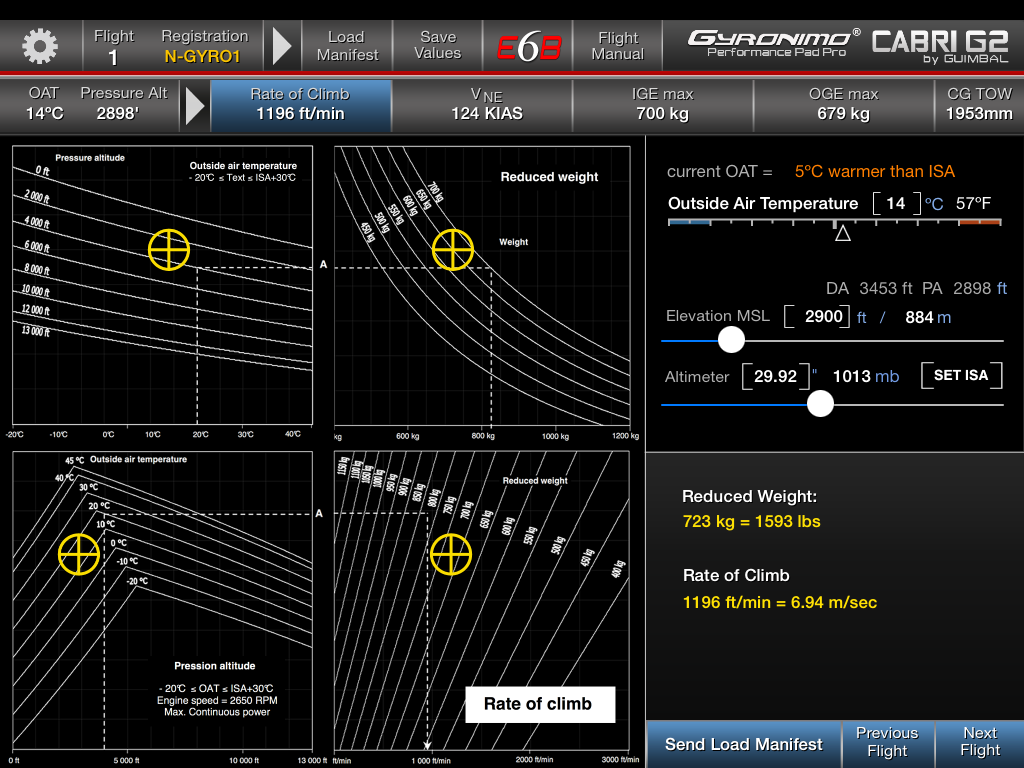
Task: Go to Next Flight
Action: tap(980, 743)
